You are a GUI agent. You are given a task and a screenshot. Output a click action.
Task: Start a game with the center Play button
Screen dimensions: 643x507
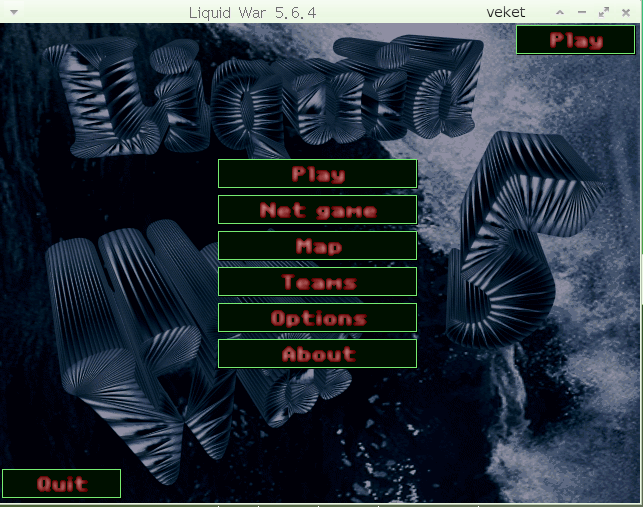point(317,174)
